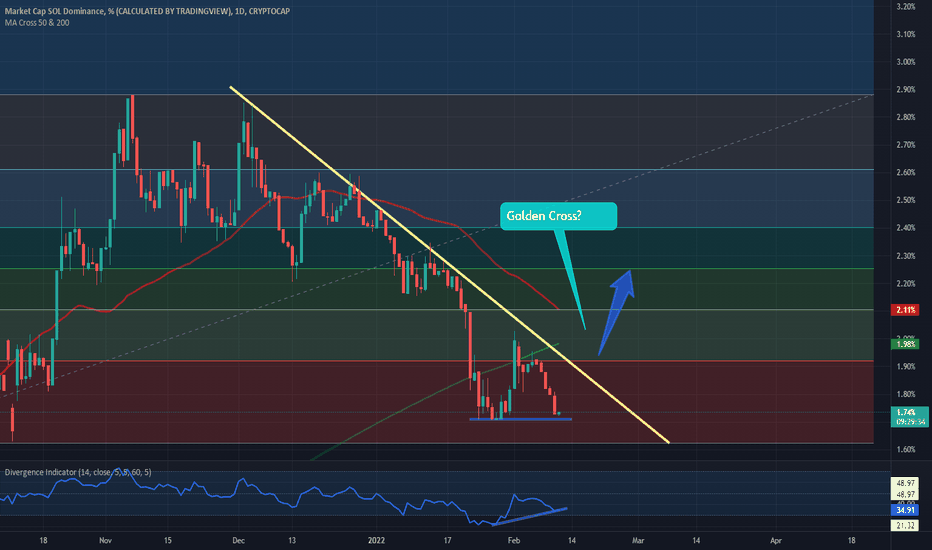Click the Apr date on the time axis

click(x=776, y=540)
